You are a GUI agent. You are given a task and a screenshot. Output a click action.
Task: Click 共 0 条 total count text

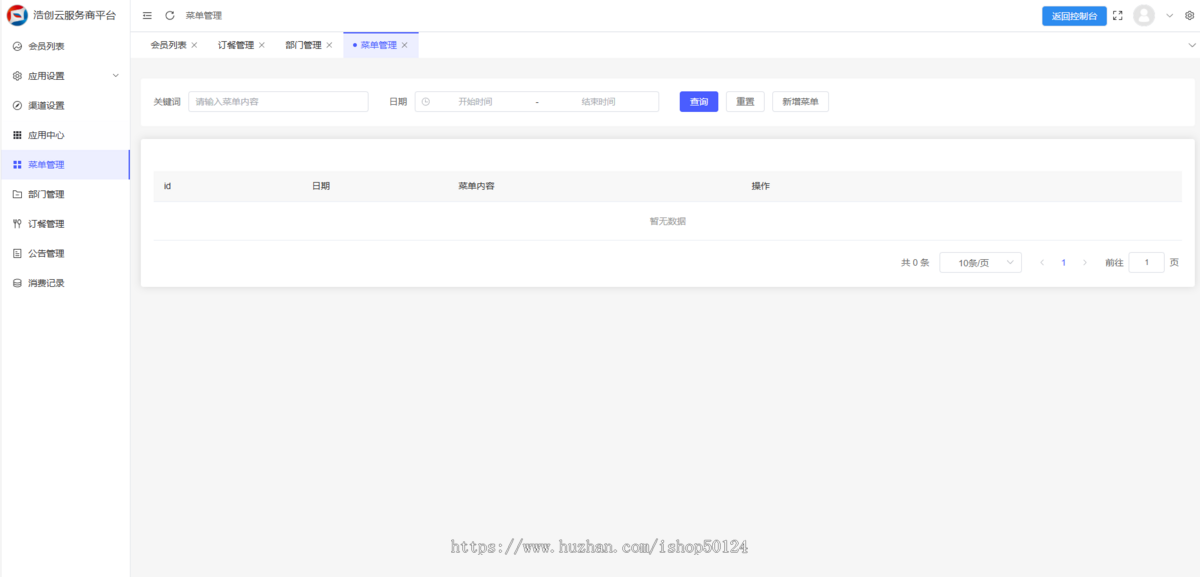[x=915, y=262]
